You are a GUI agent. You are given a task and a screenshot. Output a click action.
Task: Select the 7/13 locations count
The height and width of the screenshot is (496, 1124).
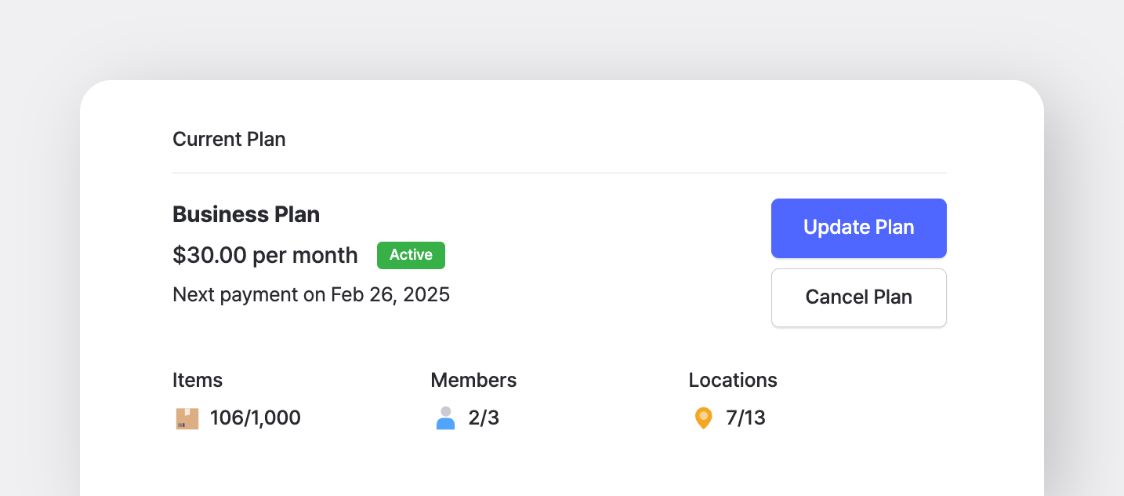point(745,418)
